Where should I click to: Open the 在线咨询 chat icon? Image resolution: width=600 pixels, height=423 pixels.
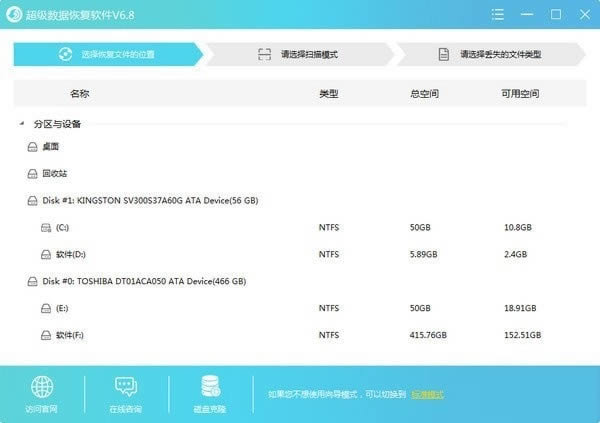(x=126, y=387)
